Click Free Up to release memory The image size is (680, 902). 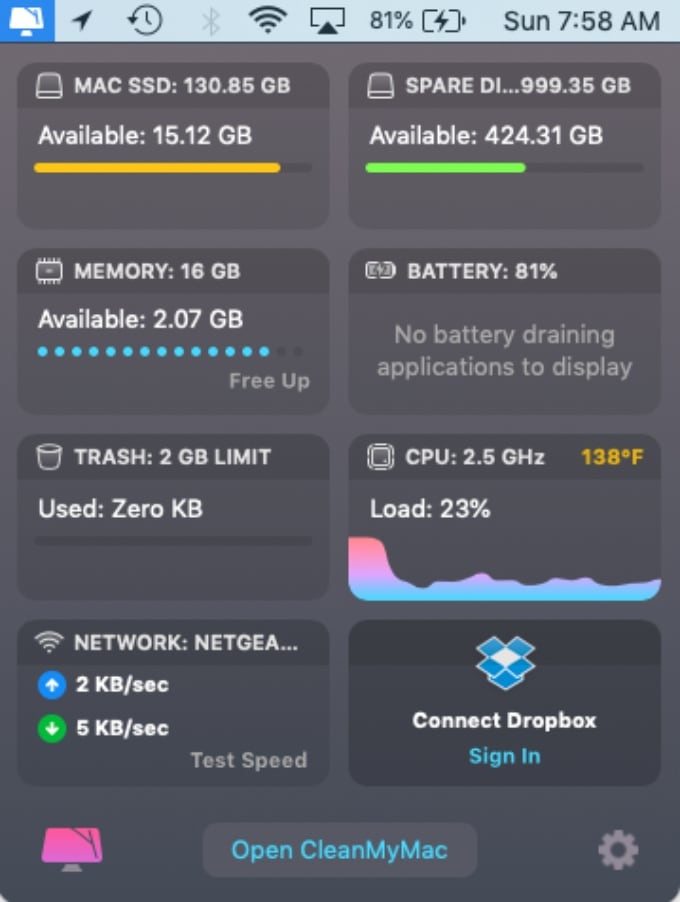pos(269,380)
